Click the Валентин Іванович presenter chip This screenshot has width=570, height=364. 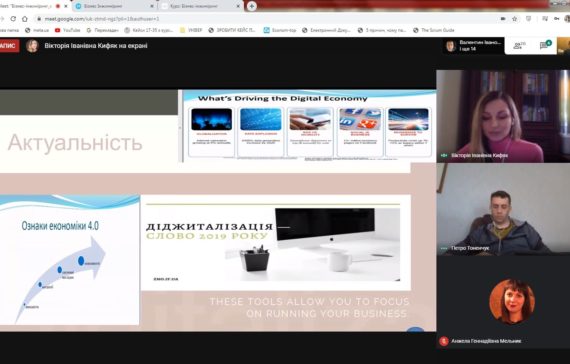(x=473, y=46)
